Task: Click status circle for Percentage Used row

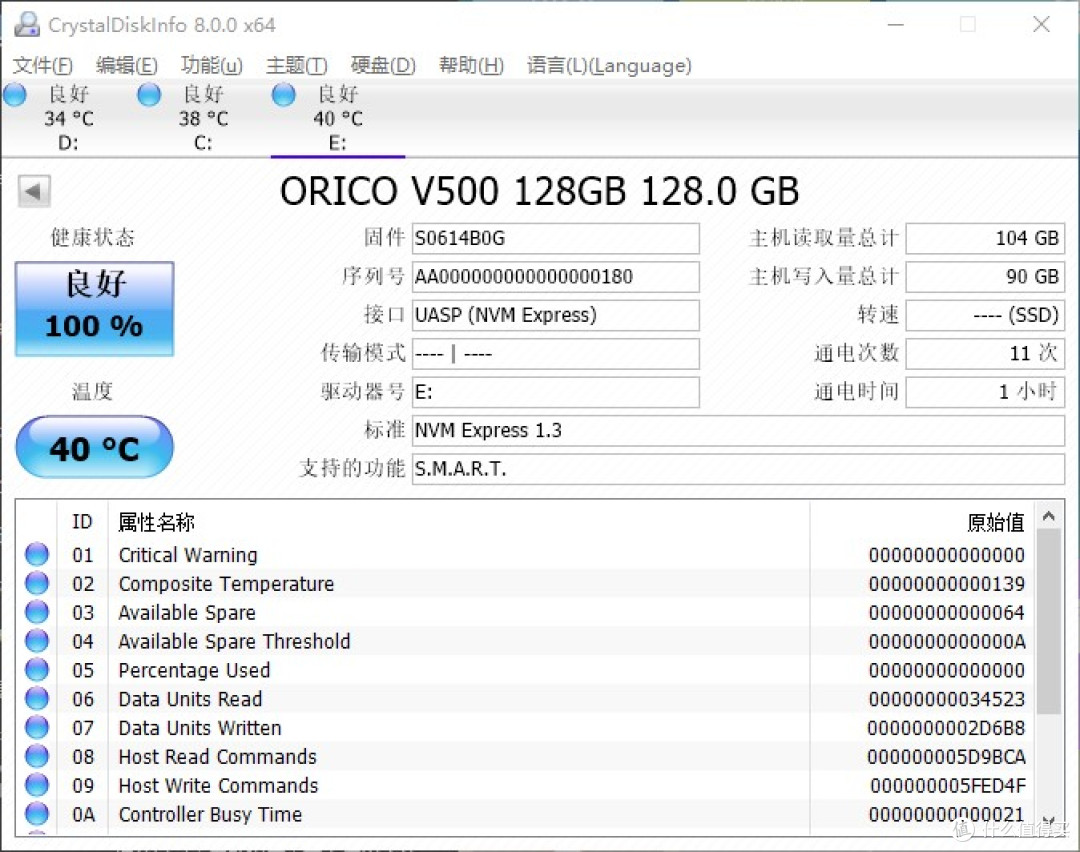Action: [x=37, y=669]
